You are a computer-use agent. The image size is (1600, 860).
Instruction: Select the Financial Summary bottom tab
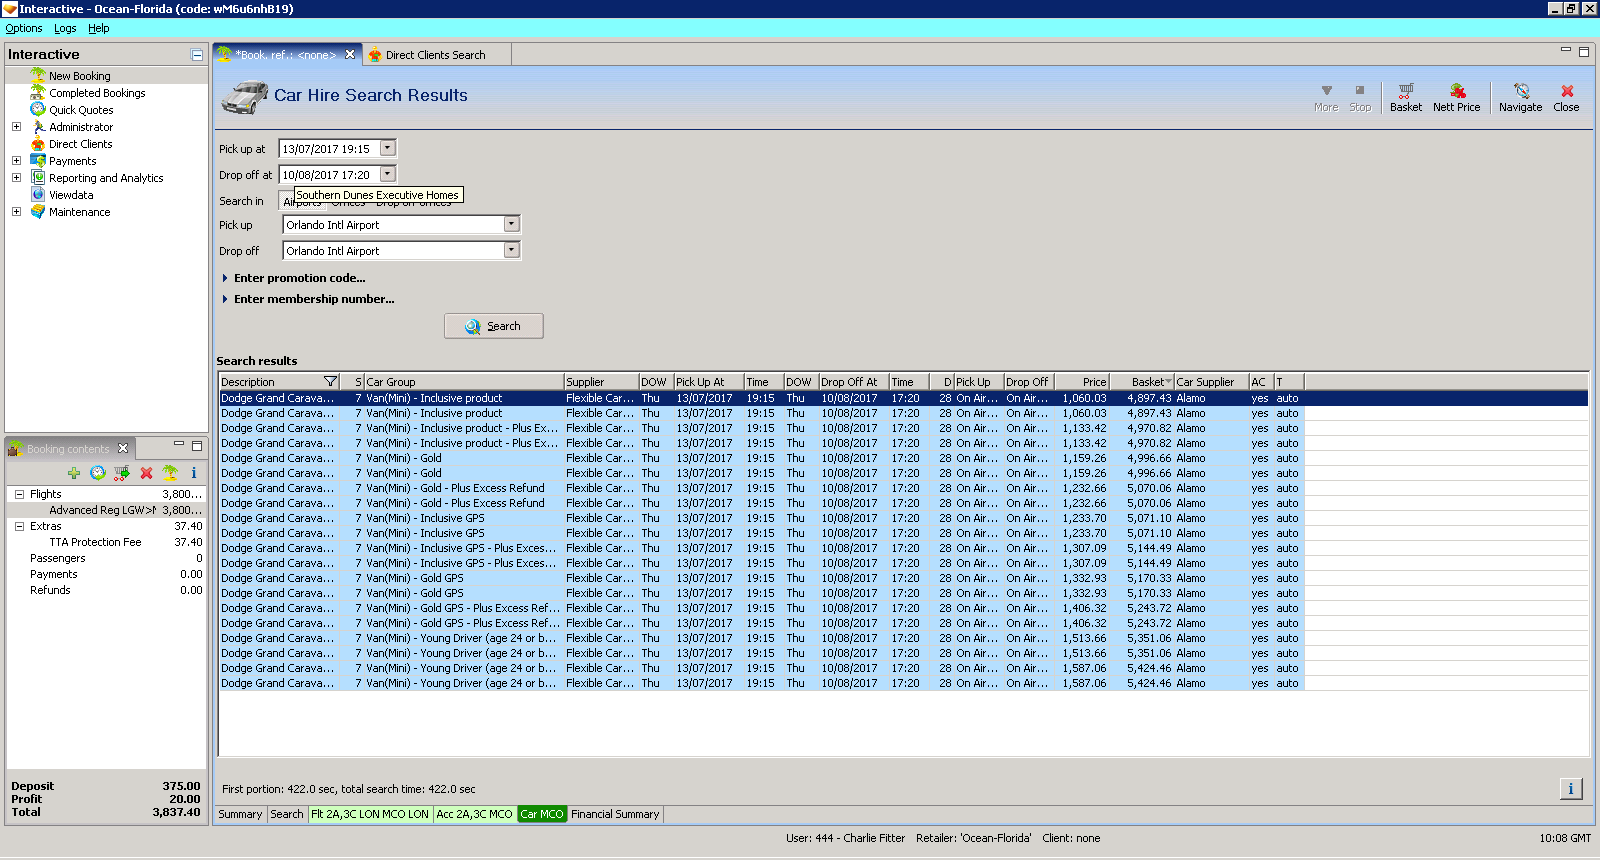click(615, 814)
